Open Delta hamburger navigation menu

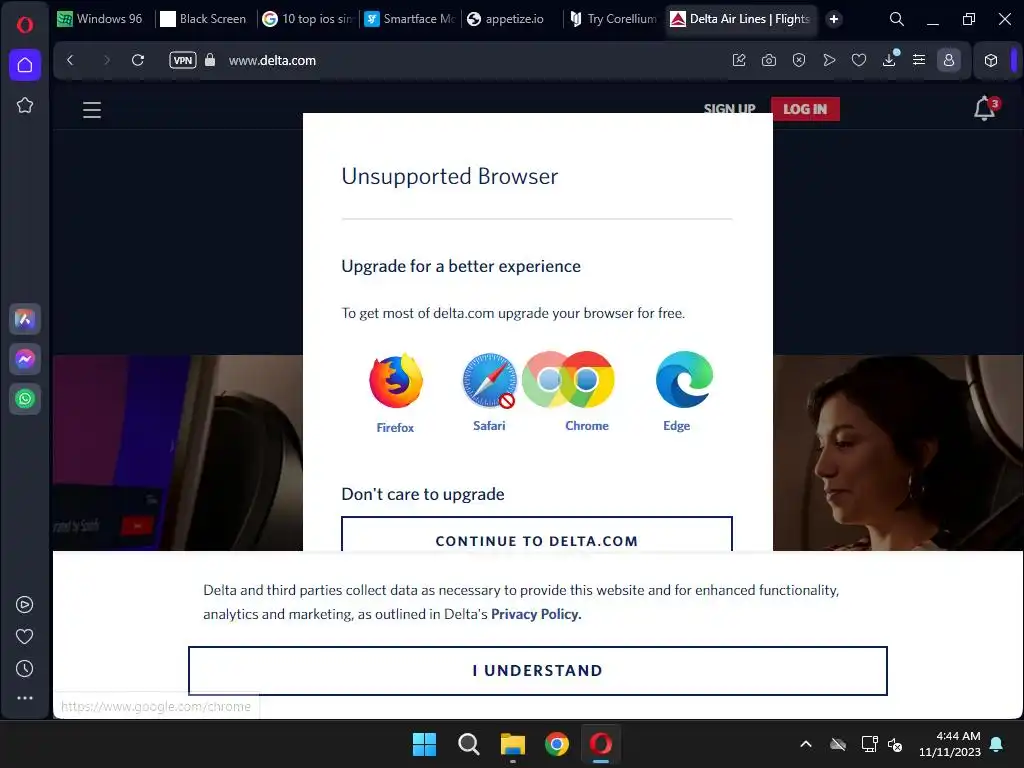pyautogui.click(x=92, y=110)
